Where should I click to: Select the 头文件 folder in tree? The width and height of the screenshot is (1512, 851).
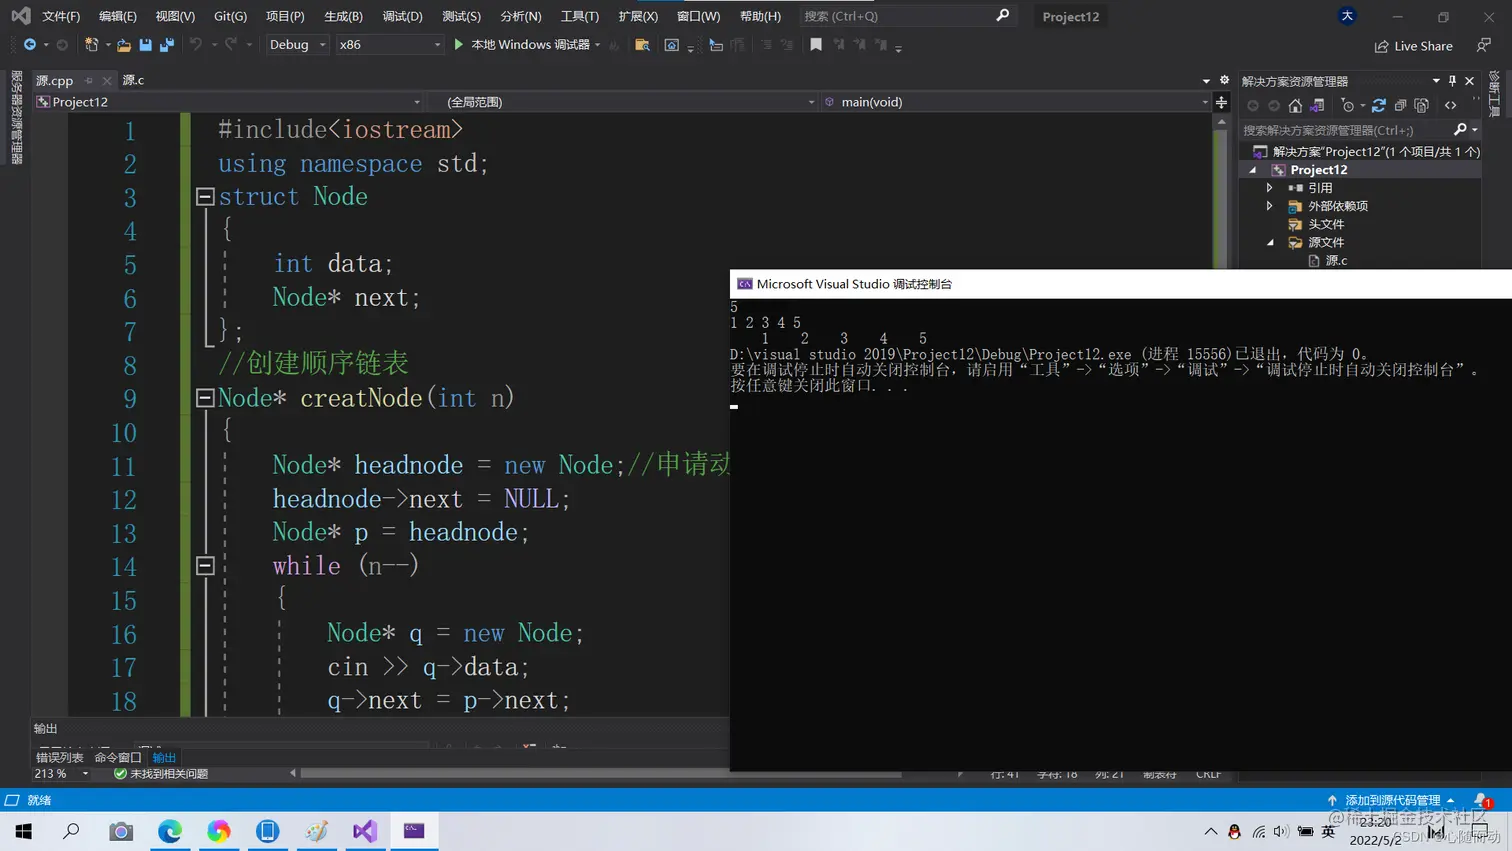tap(1326, 224)
